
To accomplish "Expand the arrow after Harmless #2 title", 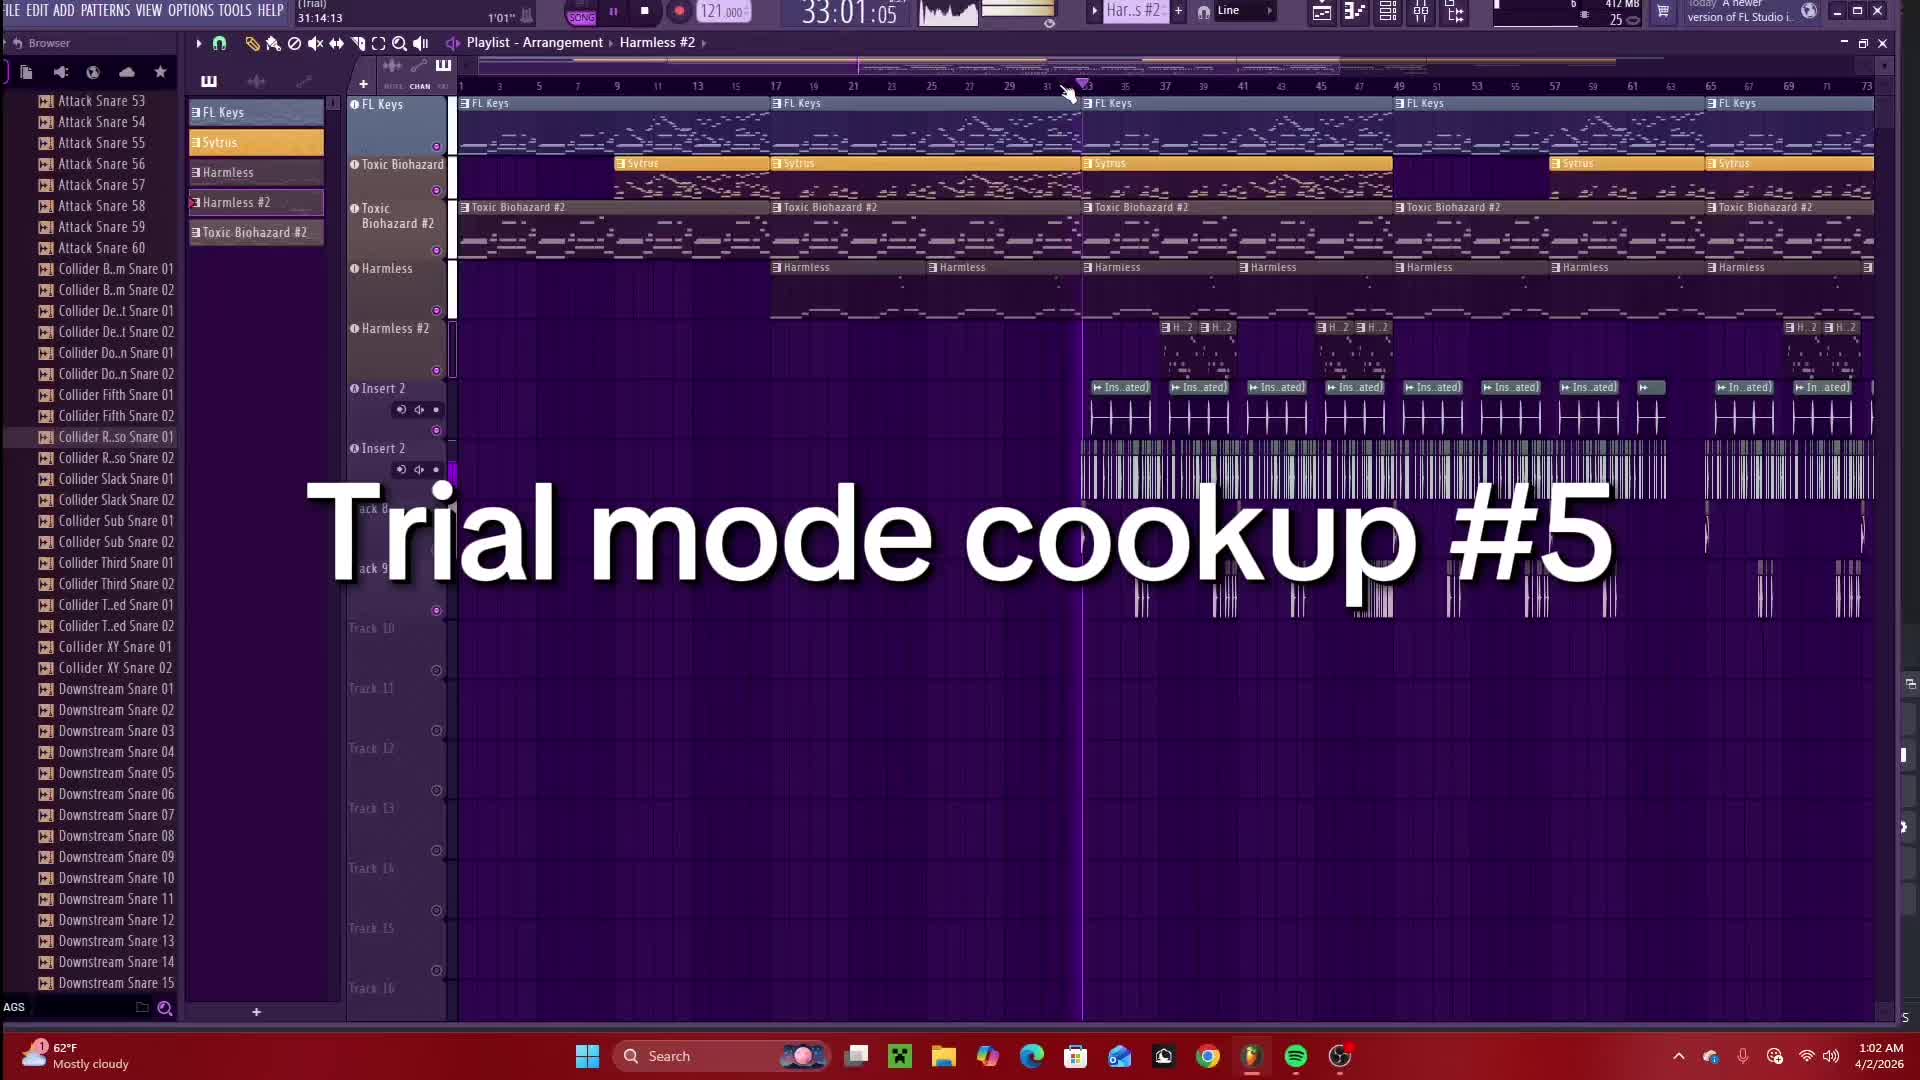I will pos(704,43).
